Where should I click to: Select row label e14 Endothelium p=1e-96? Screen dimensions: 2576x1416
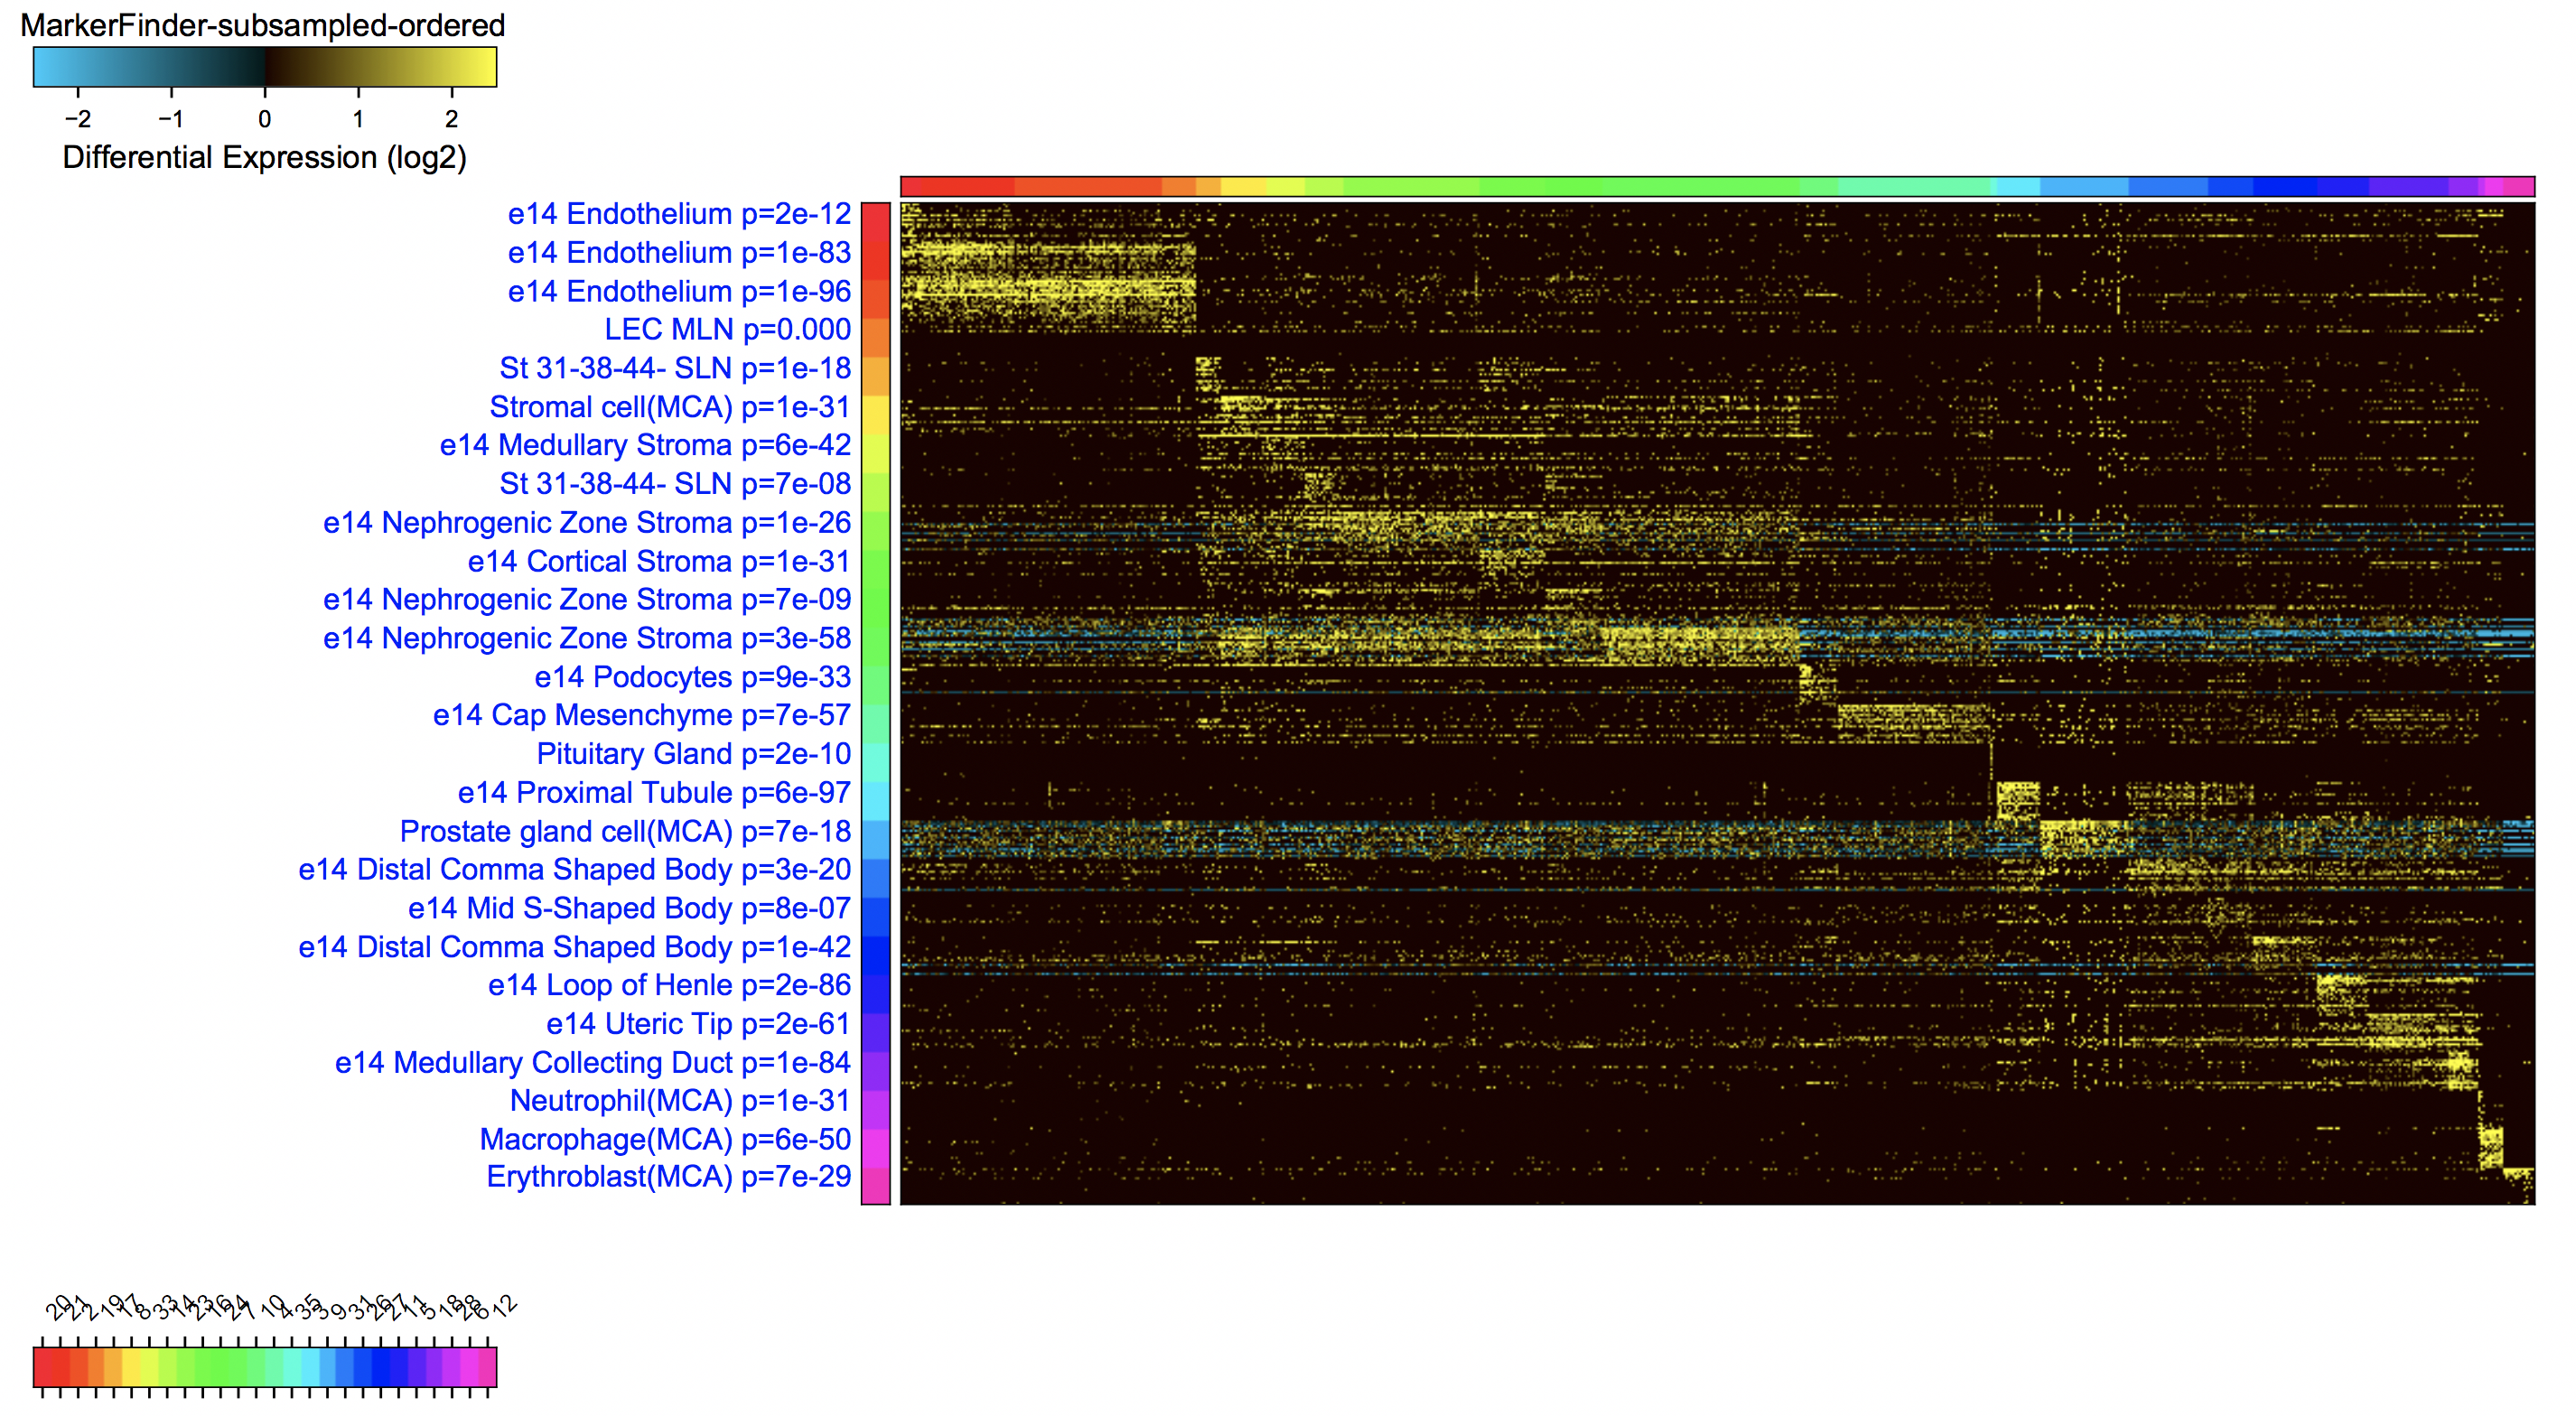pyautogui.click(x=679, y=291)
